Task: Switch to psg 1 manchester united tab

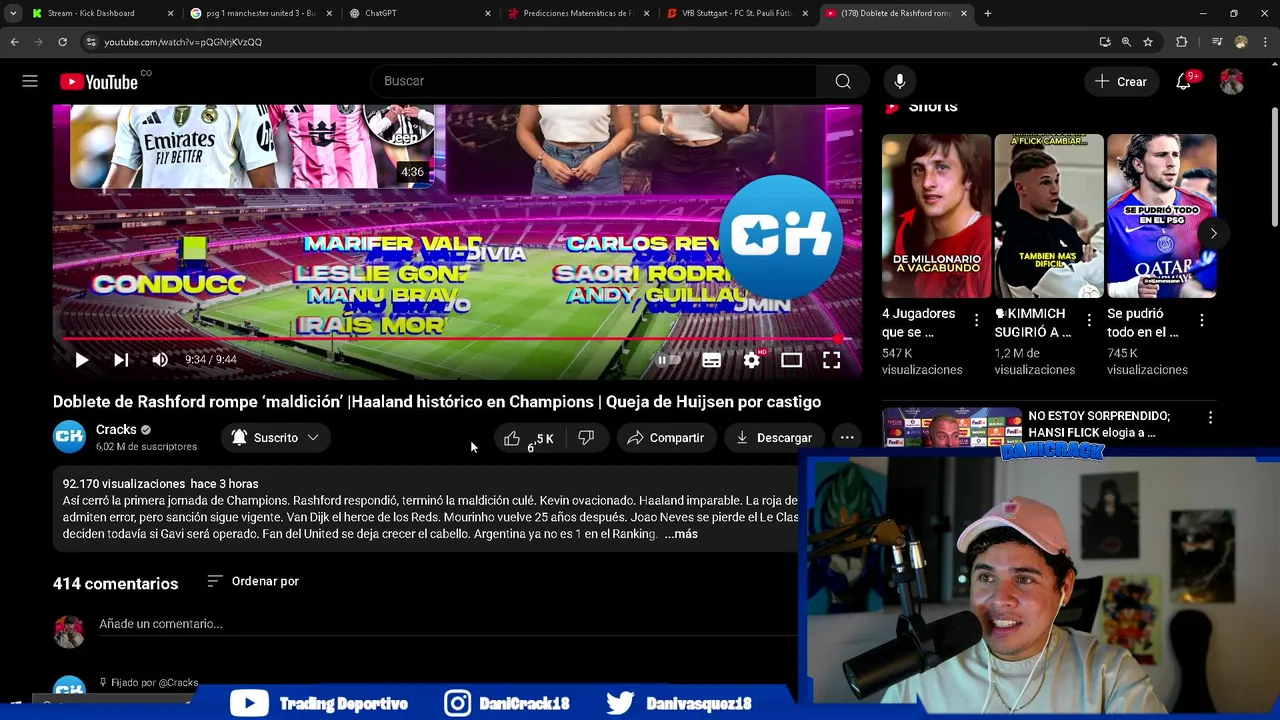Action: click(x=260, y=13)
